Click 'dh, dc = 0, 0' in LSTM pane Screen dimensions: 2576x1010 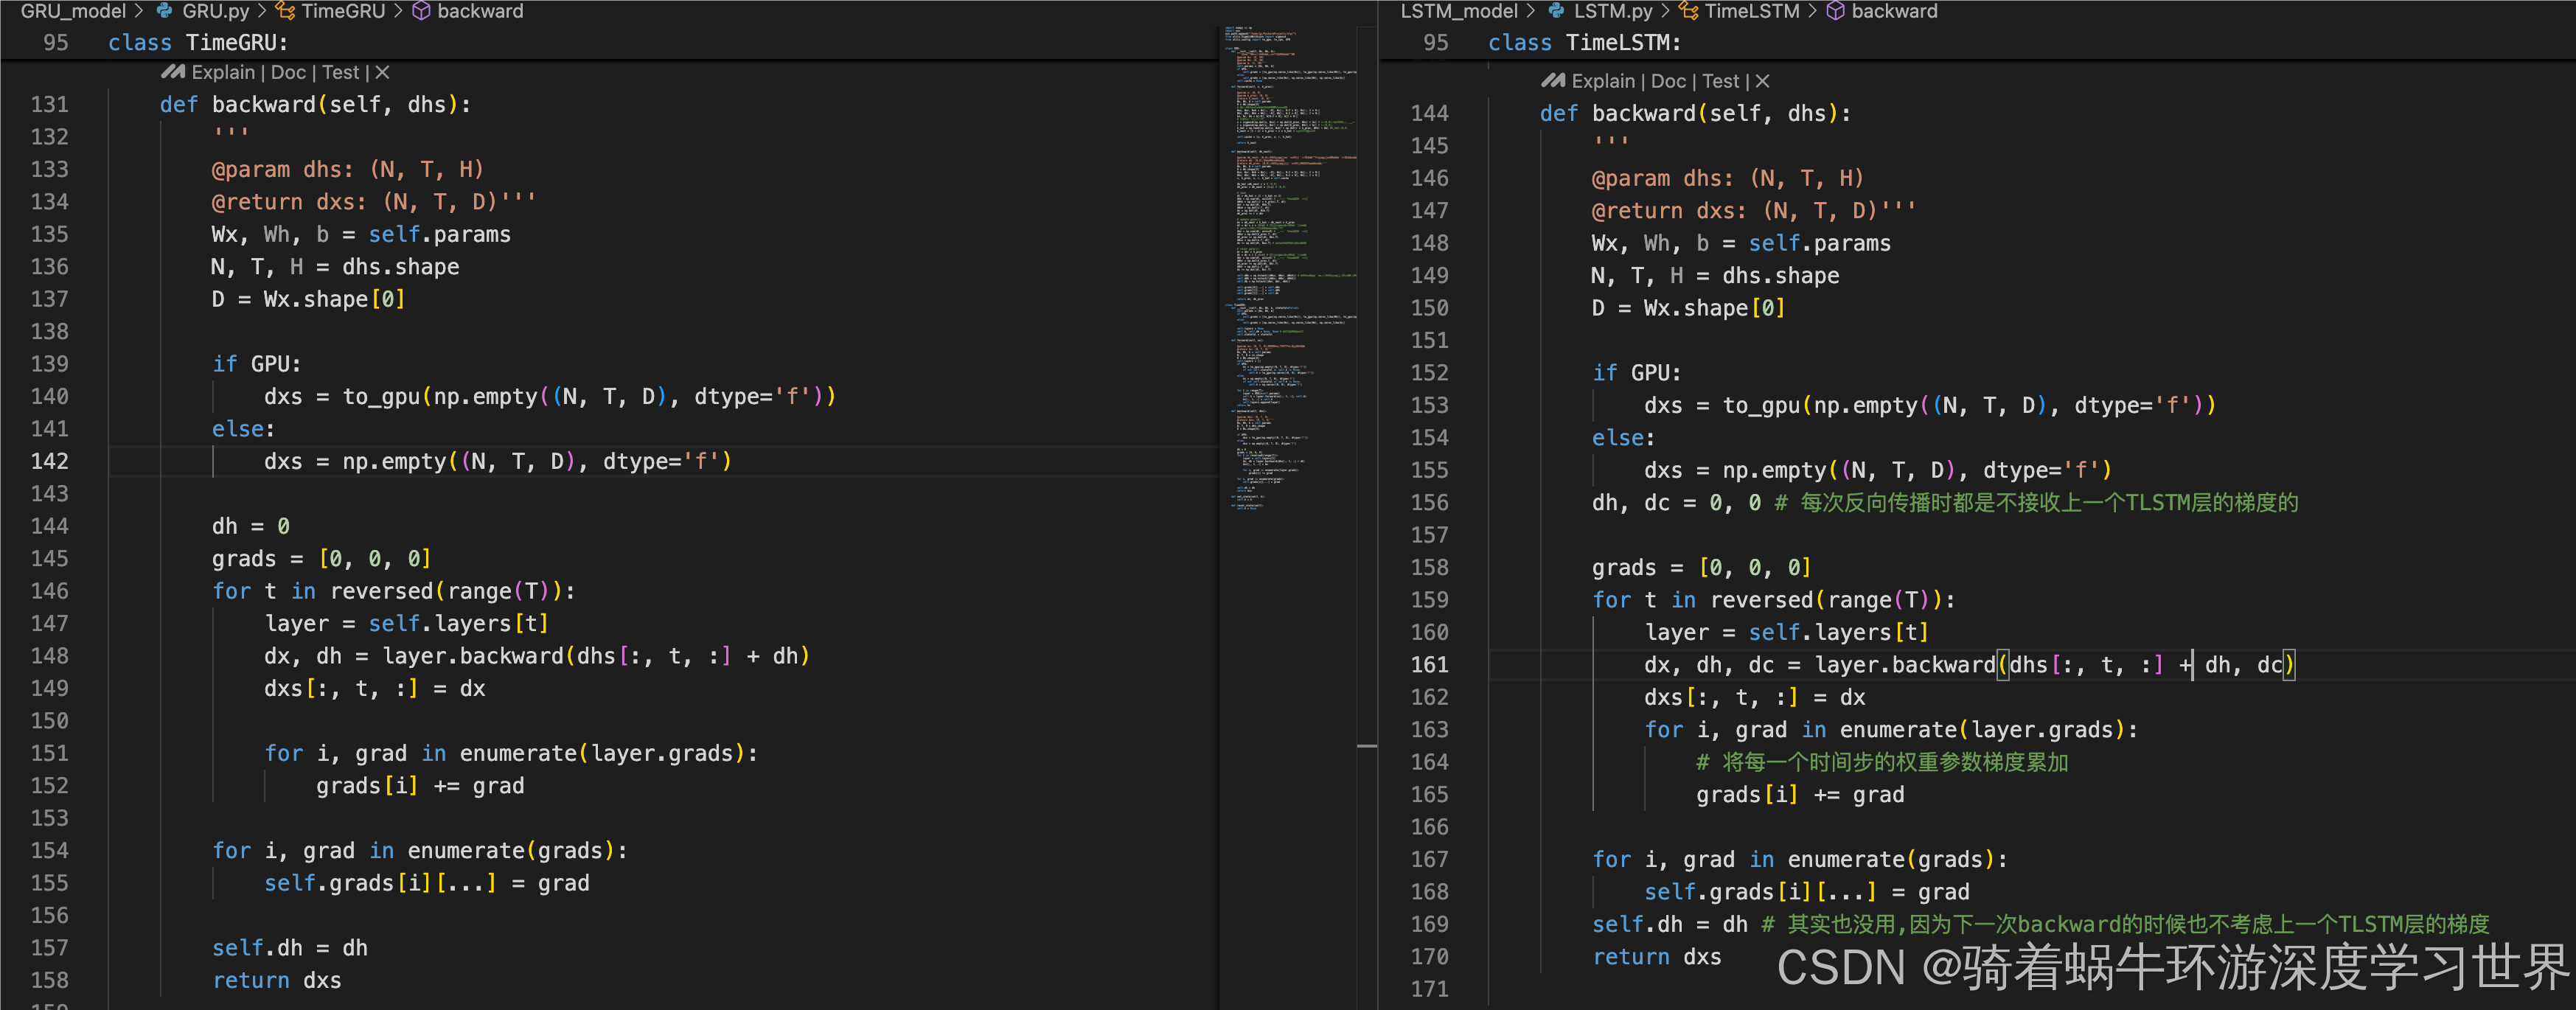click(x=1676, y=503)
